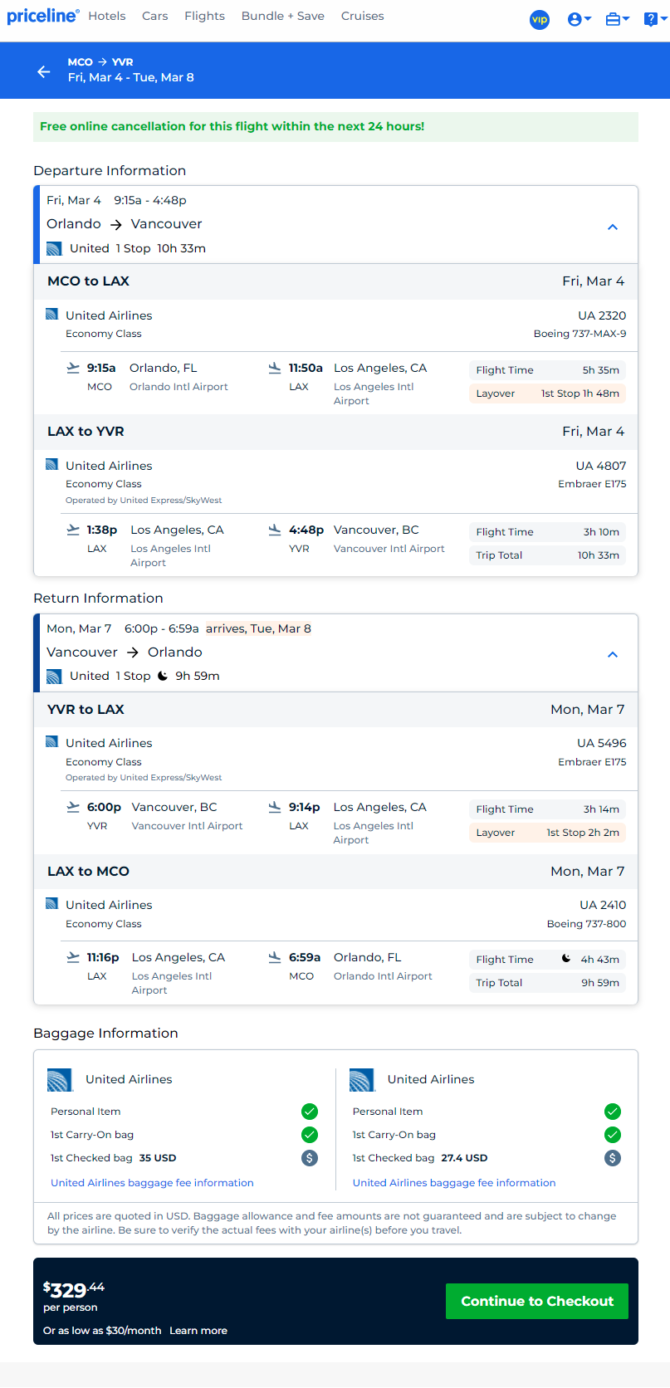The image size is (670, 1388).
Task: Click the United Airlines logo in departure baggage
Action: point(60,1080)
